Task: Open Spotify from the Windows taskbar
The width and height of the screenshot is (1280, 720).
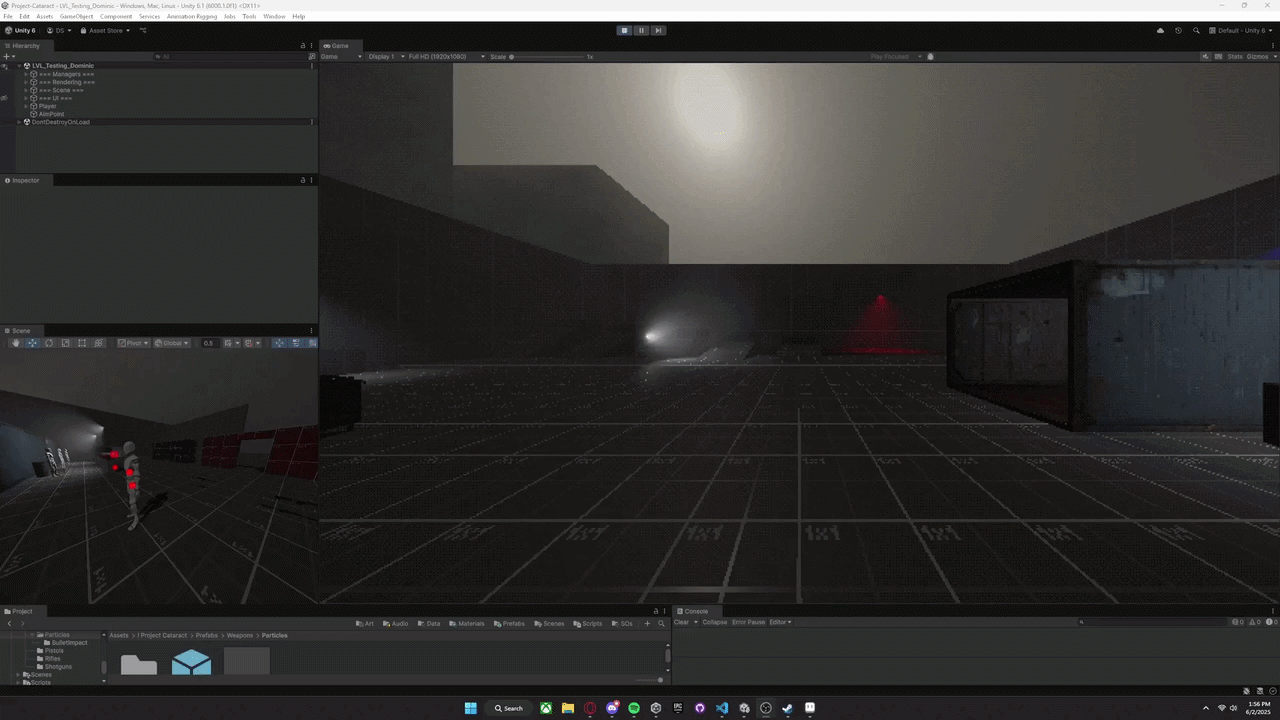Action: pos(634,708)
